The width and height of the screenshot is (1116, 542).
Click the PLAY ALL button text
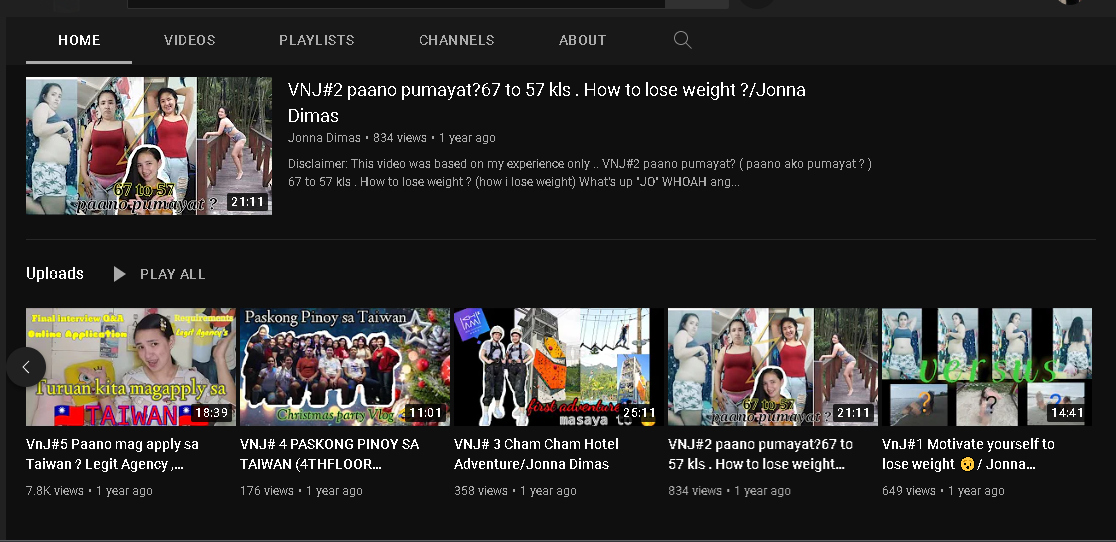click(172, 274)
